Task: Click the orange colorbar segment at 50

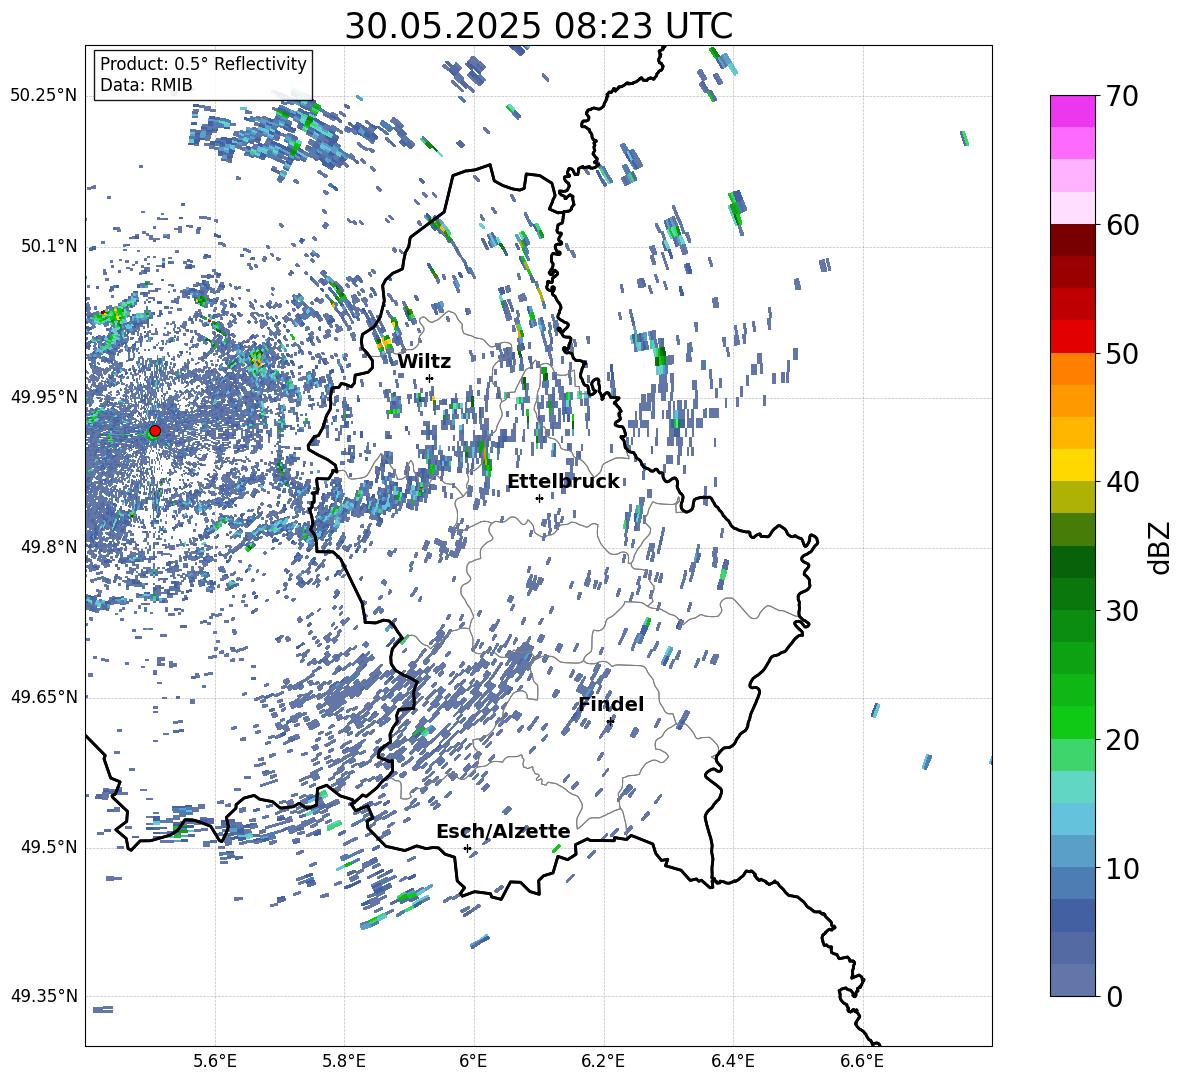Action: tap(1073, 368)
